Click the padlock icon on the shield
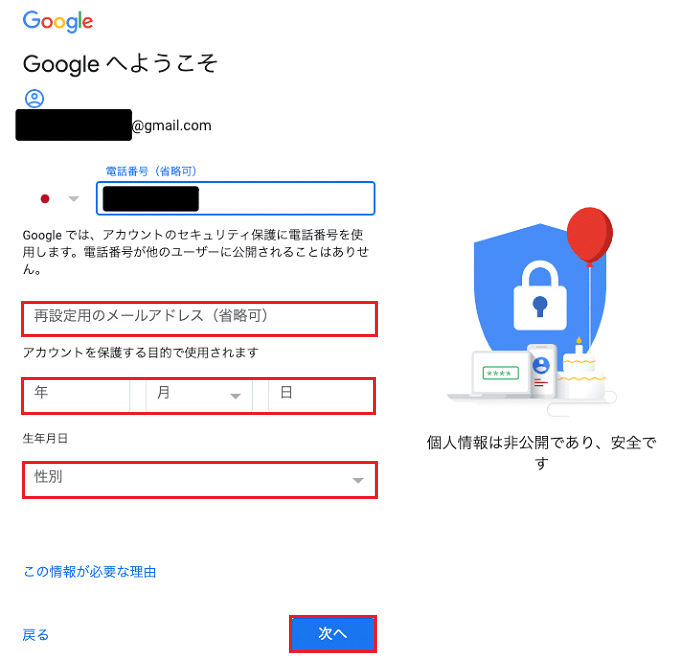Image resolution: width=682 pixels, height=661 pixels. (x=540, y=296)
